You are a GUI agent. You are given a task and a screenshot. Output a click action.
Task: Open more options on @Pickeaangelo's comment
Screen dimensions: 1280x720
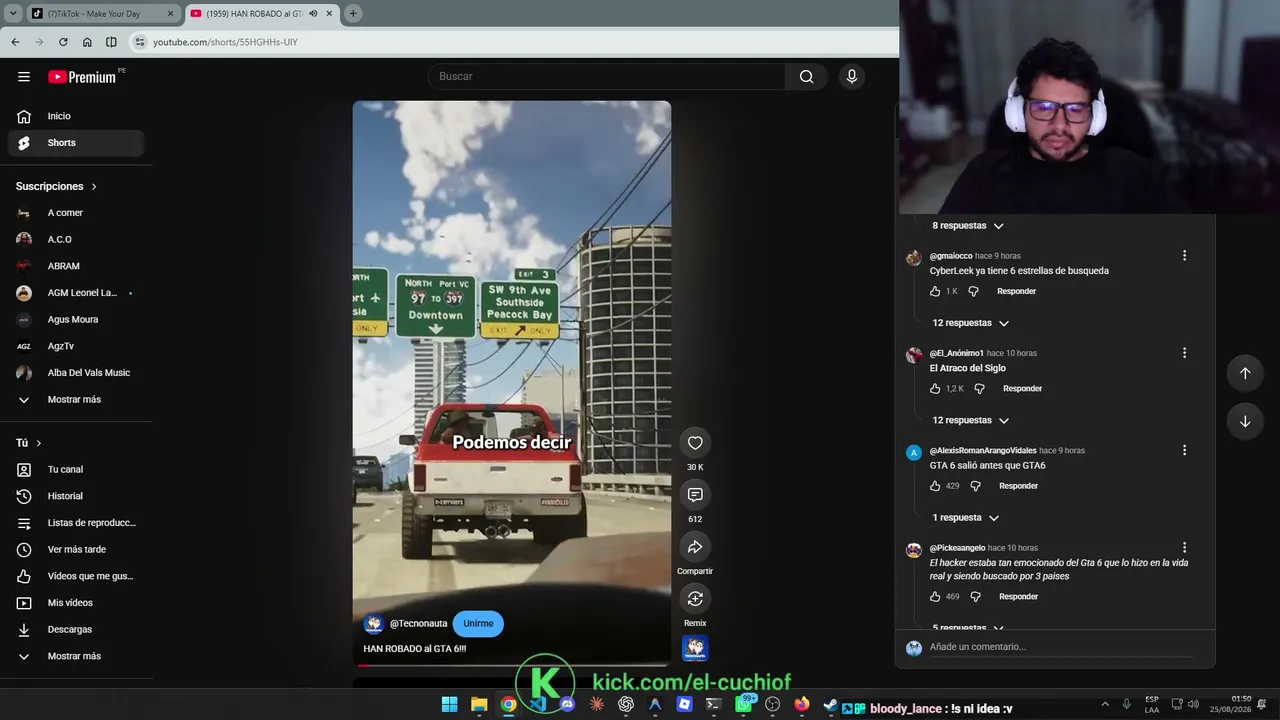1184,548
